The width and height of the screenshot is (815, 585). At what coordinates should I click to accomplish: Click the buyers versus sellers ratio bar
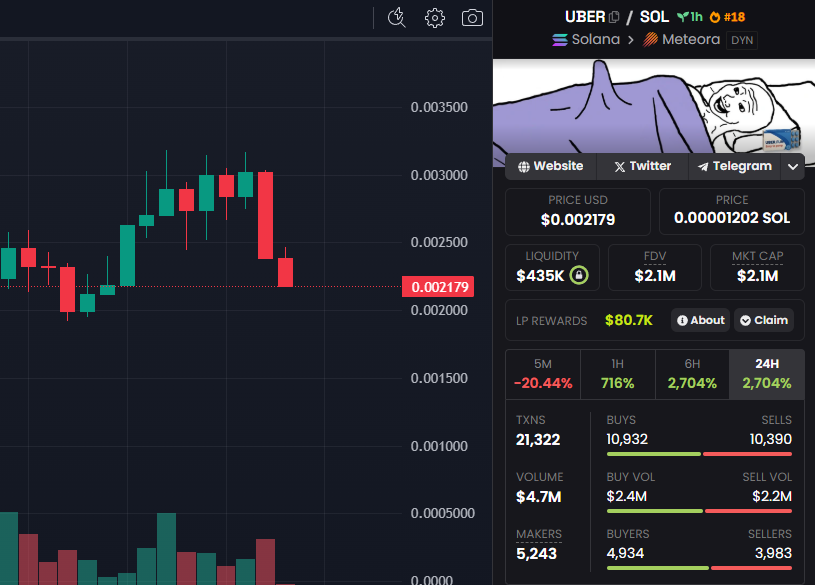(x=699, y=568)
